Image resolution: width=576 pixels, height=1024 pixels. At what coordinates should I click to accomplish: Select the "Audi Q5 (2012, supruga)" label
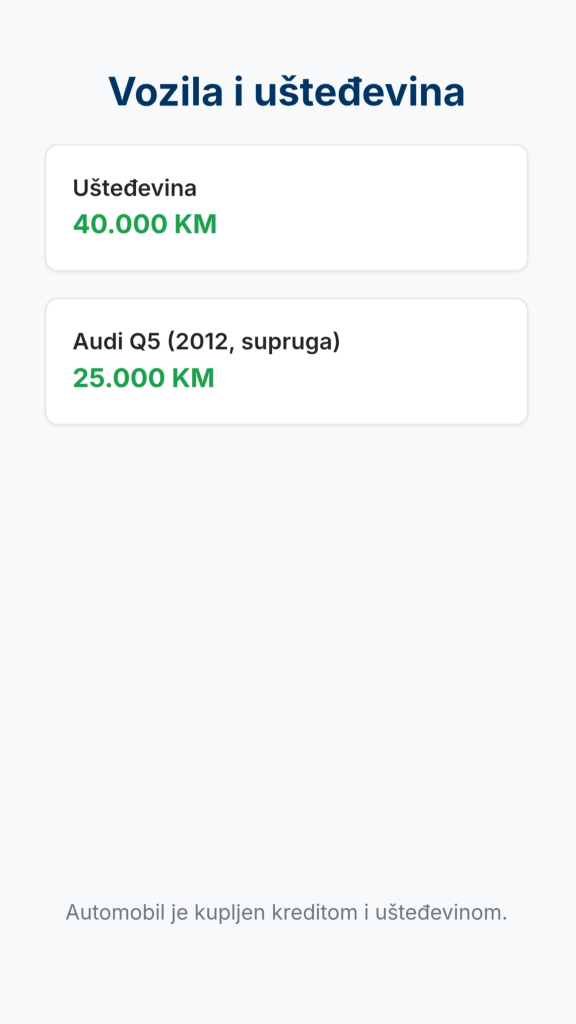[206, 342]
